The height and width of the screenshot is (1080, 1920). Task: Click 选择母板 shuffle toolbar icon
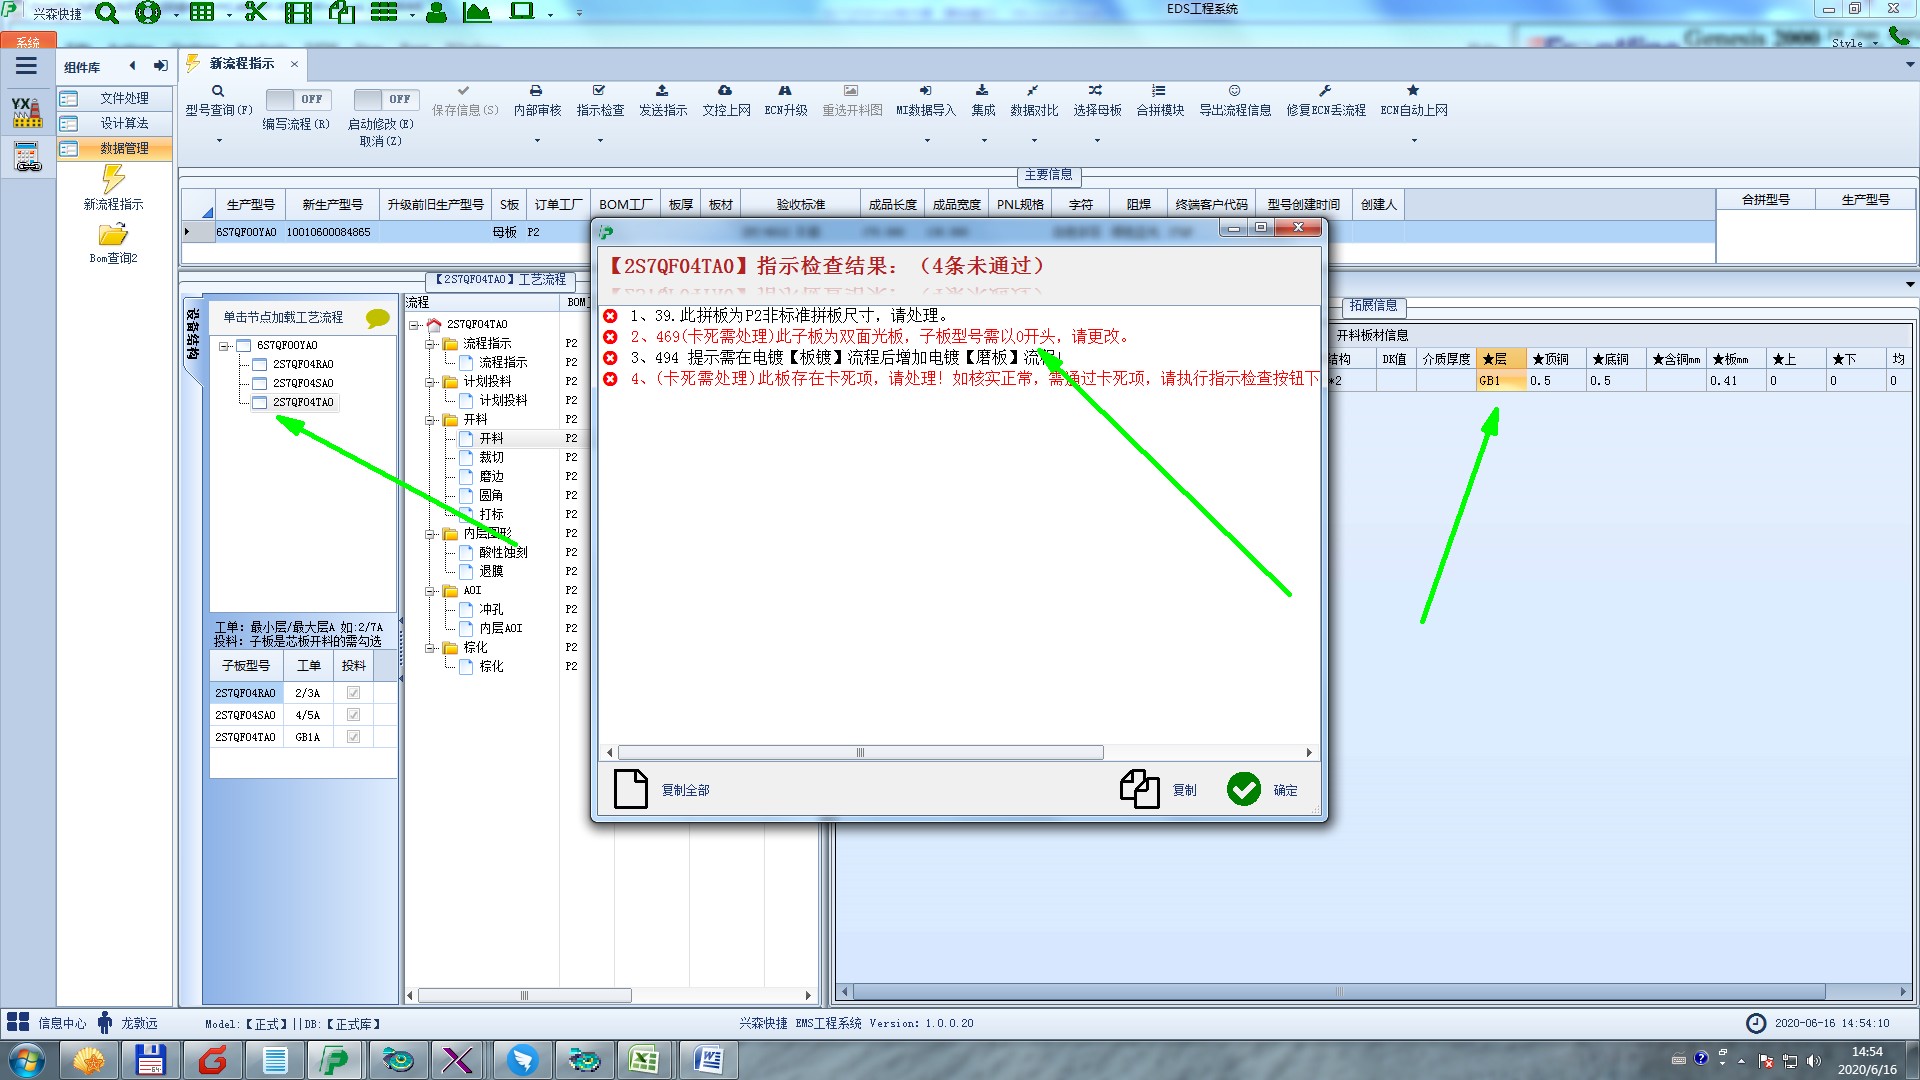pos(1095,91)
